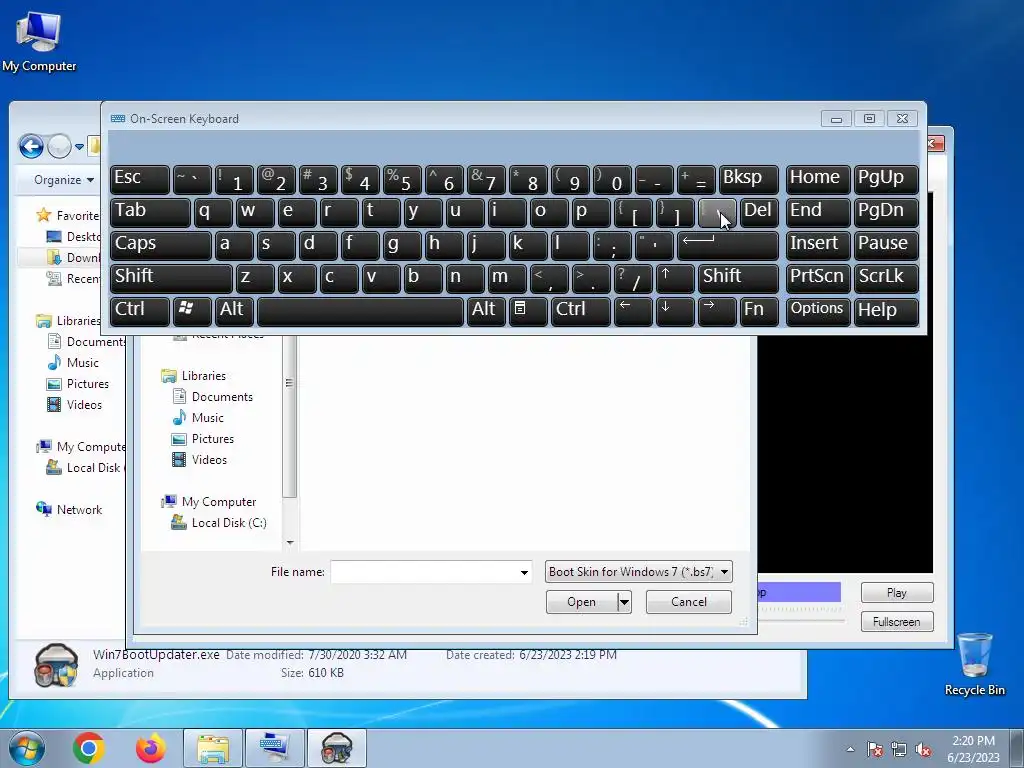Click Explorer's back arrow button
The height and width of the screenshot is (768, 1024).
(x=31, y=146)
